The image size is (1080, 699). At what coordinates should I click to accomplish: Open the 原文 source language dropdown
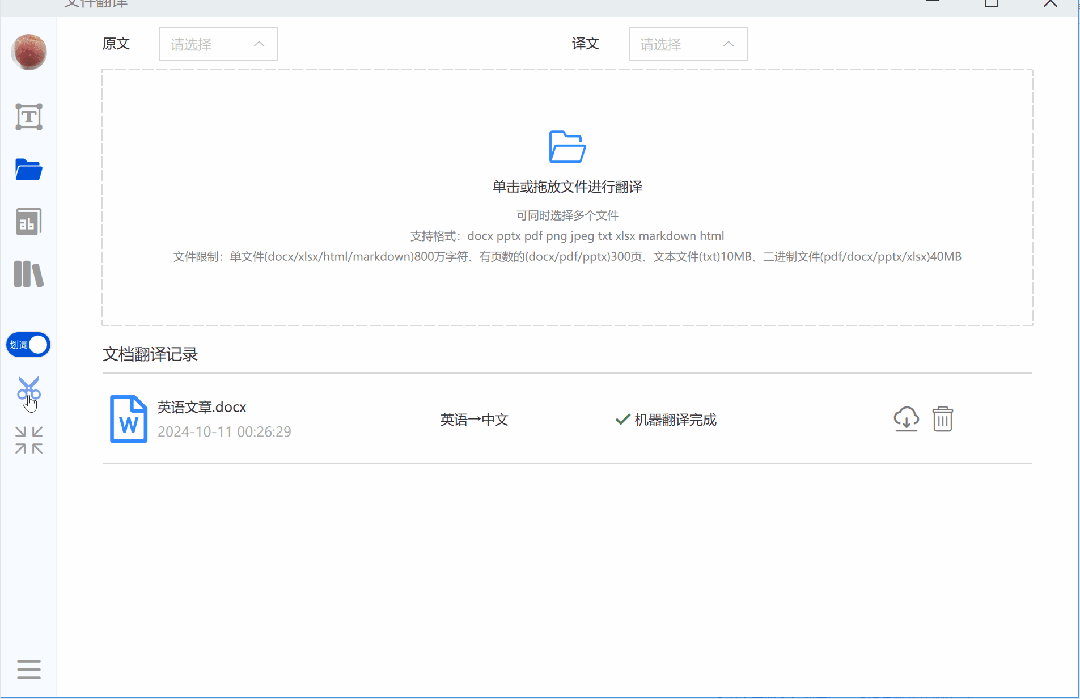[218, 44]
